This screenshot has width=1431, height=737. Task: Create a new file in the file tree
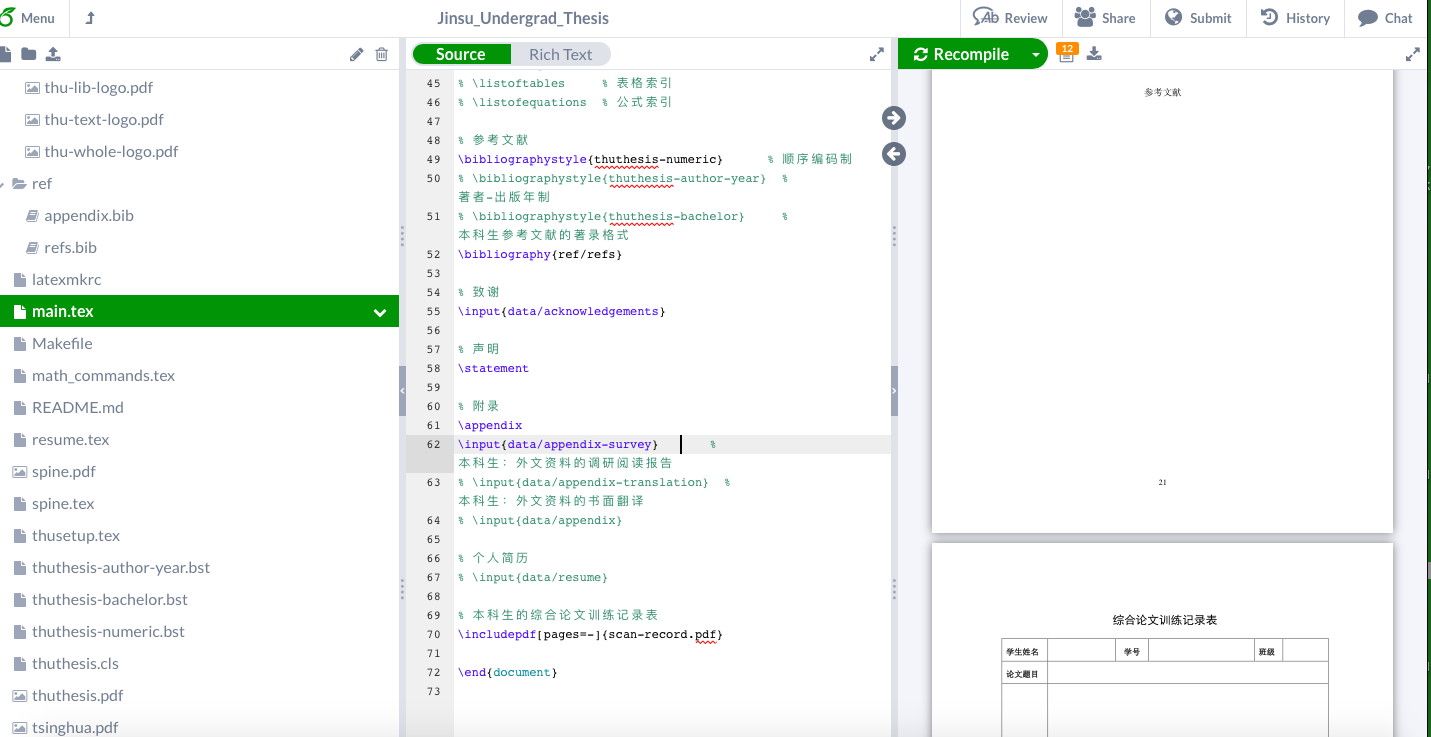pyautogui.click(x=6, y=54)
